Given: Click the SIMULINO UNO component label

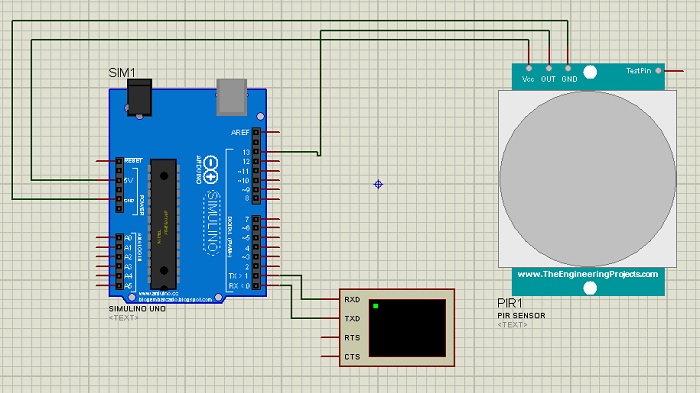Looking at the screenshot, I should click(x=137, y=309).
